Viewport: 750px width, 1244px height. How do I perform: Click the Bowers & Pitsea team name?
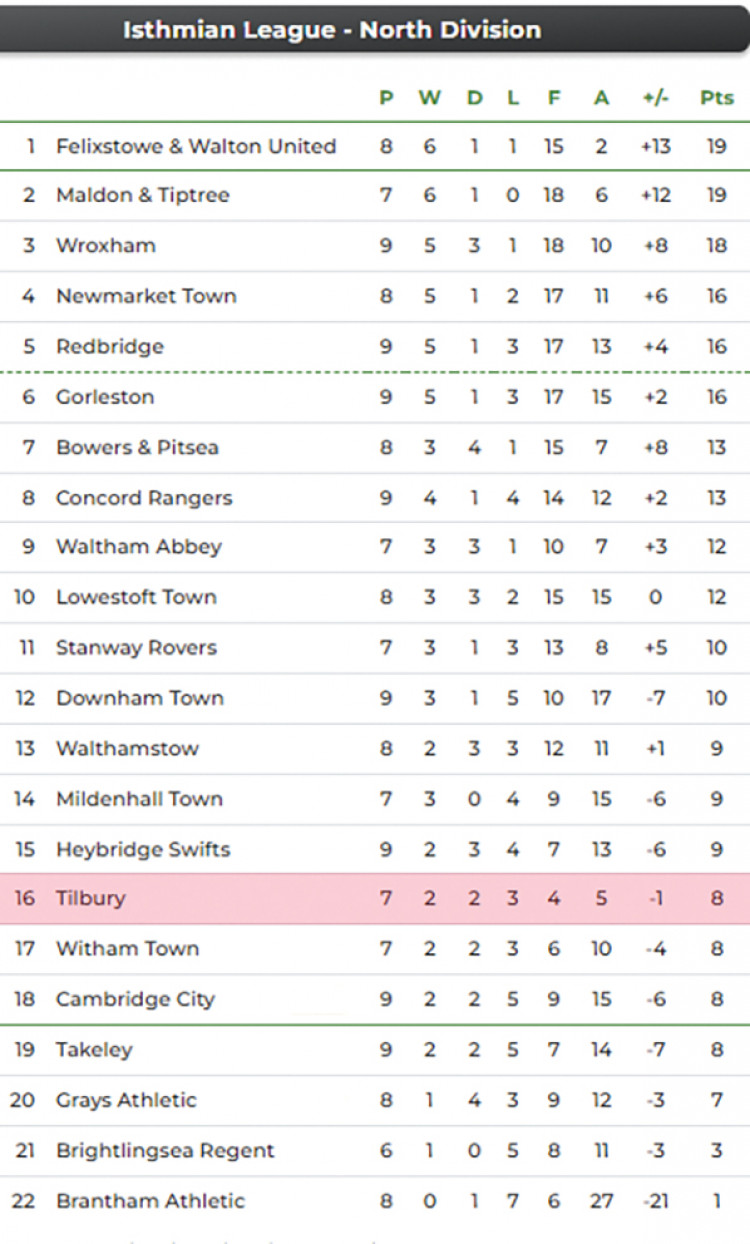[x=137, y=447]
